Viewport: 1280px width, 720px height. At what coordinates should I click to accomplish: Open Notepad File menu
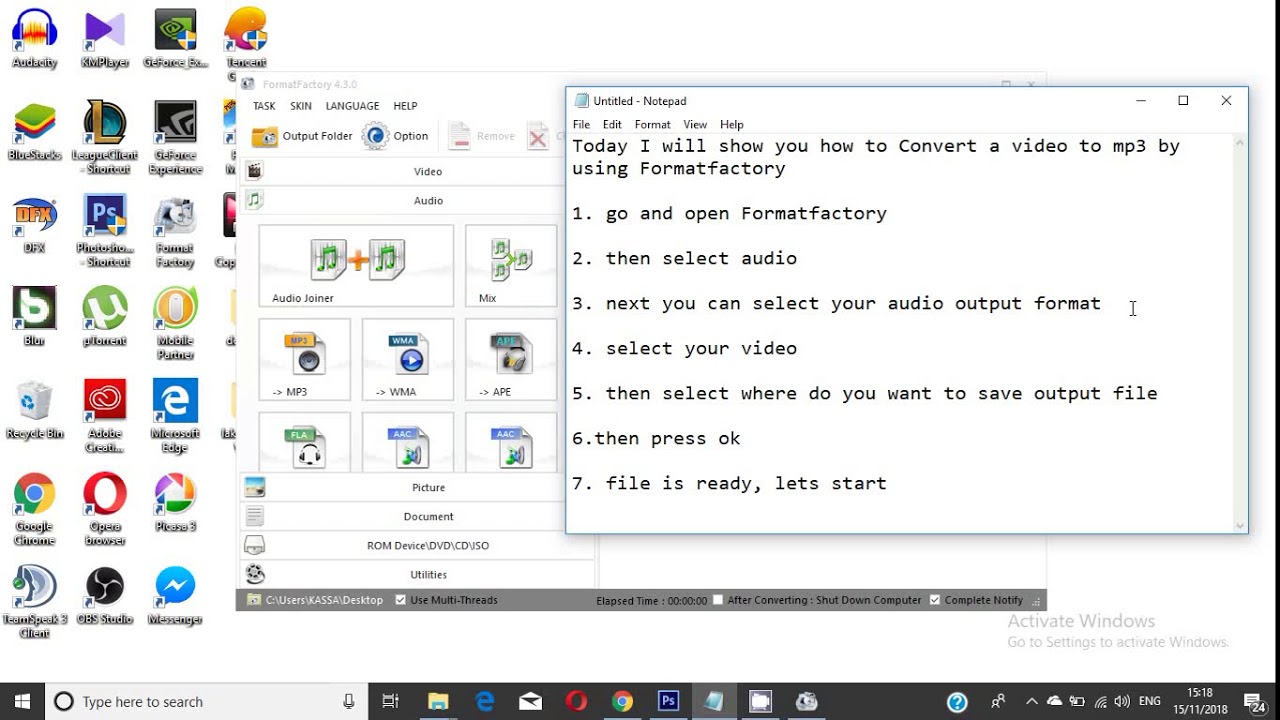581,125
